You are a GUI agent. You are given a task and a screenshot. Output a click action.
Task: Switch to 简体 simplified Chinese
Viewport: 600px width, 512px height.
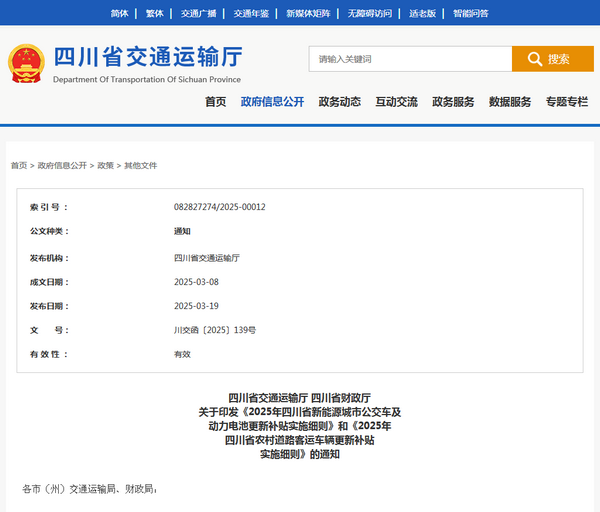pos(119,13)
